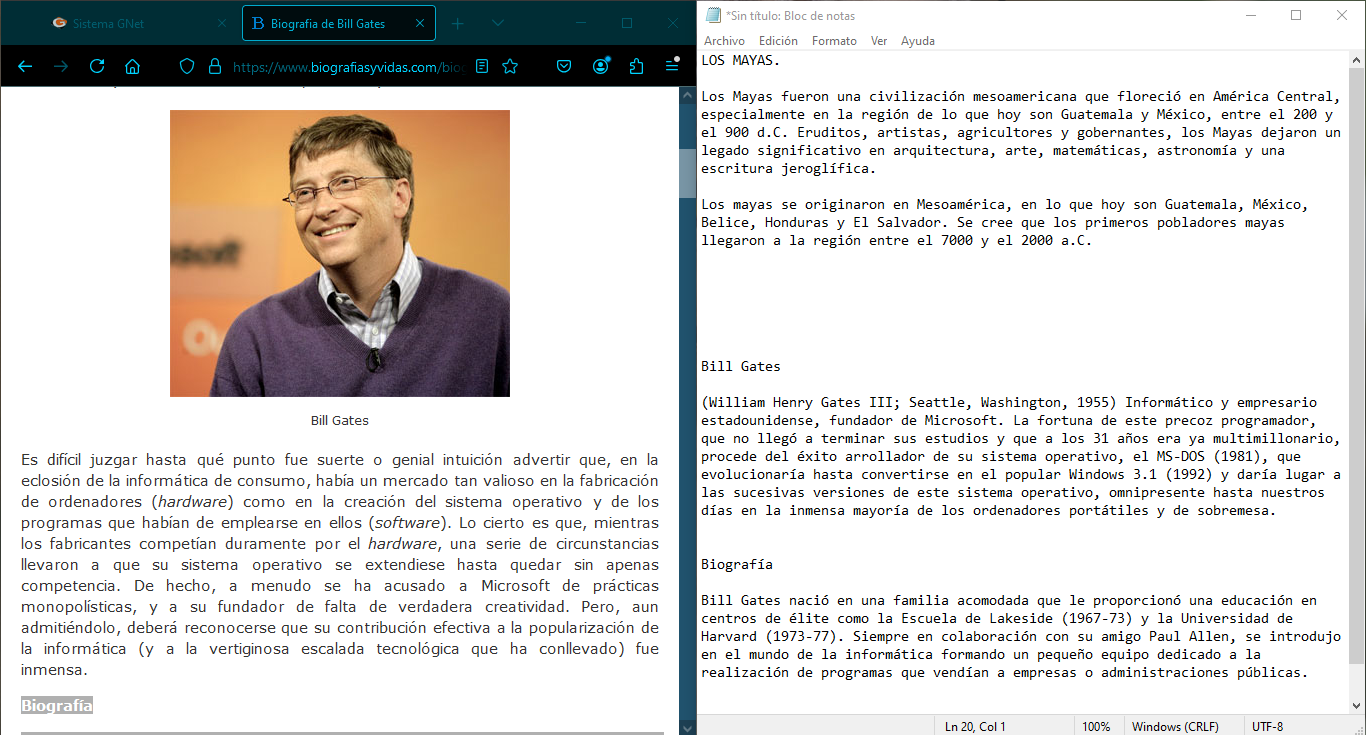This screenshot has height=735, width=1366.
Task: View site security padlock details
Action: click(214, 66)
